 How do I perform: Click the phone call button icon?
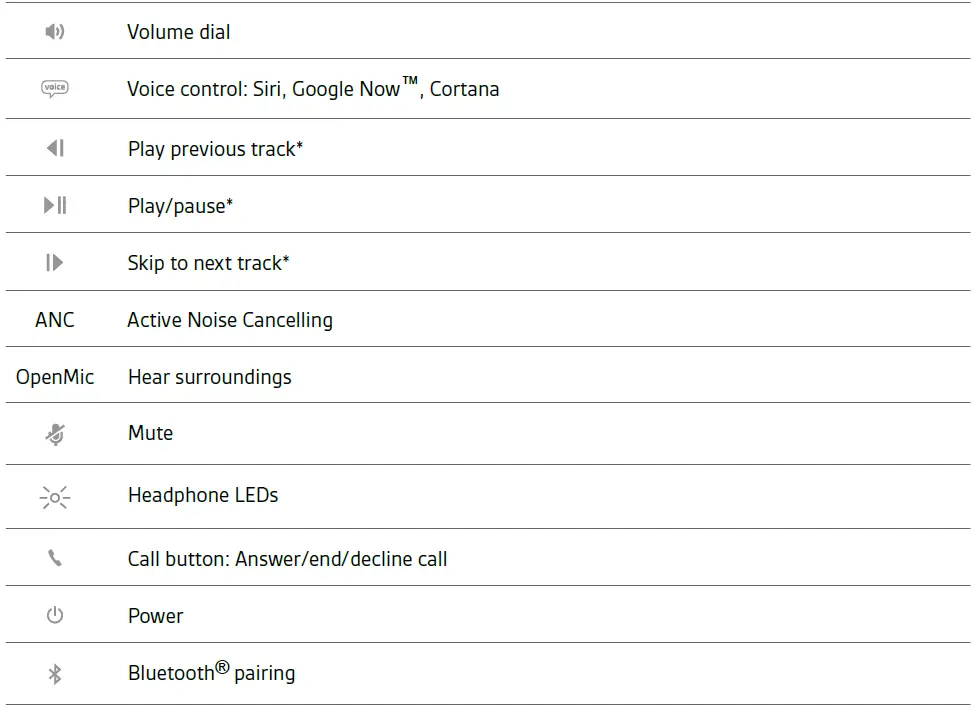[55, 558]
